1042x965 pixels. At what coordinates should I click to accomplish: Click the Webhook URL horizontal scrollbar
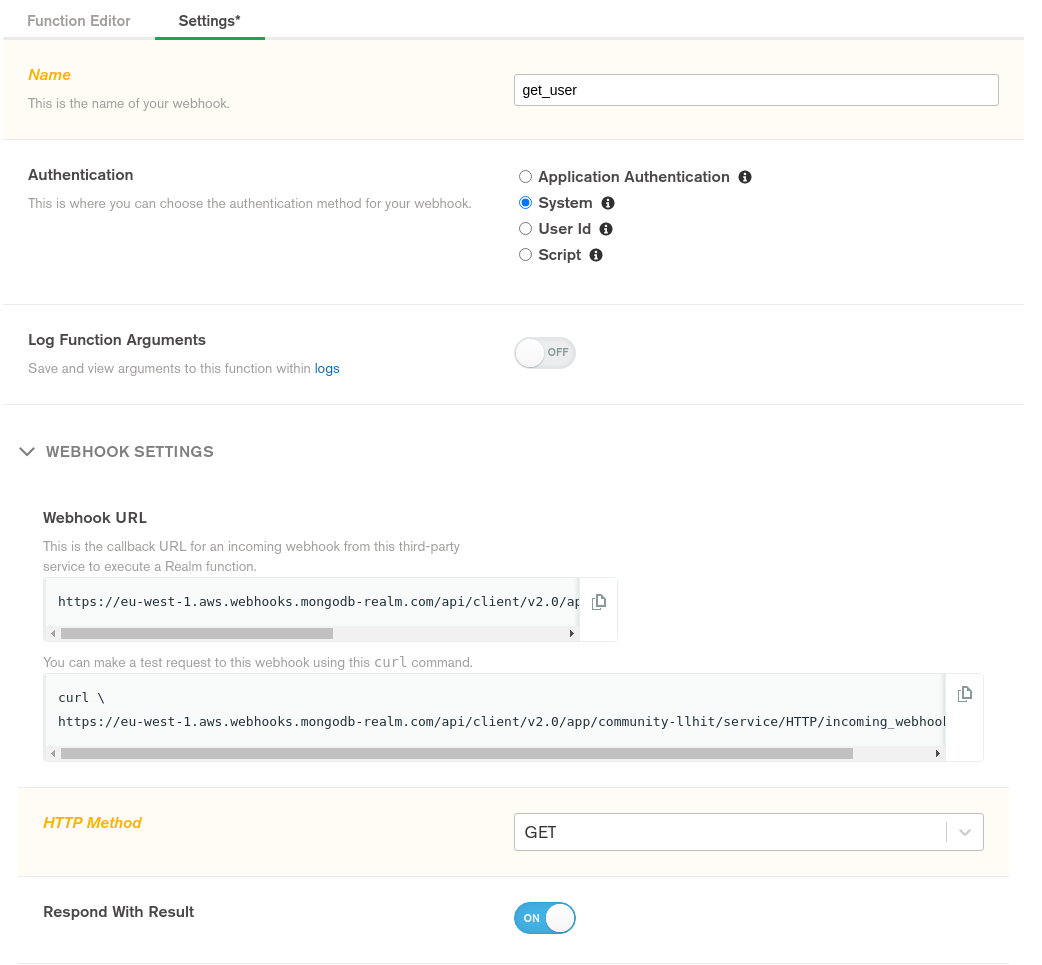[196, 633]
